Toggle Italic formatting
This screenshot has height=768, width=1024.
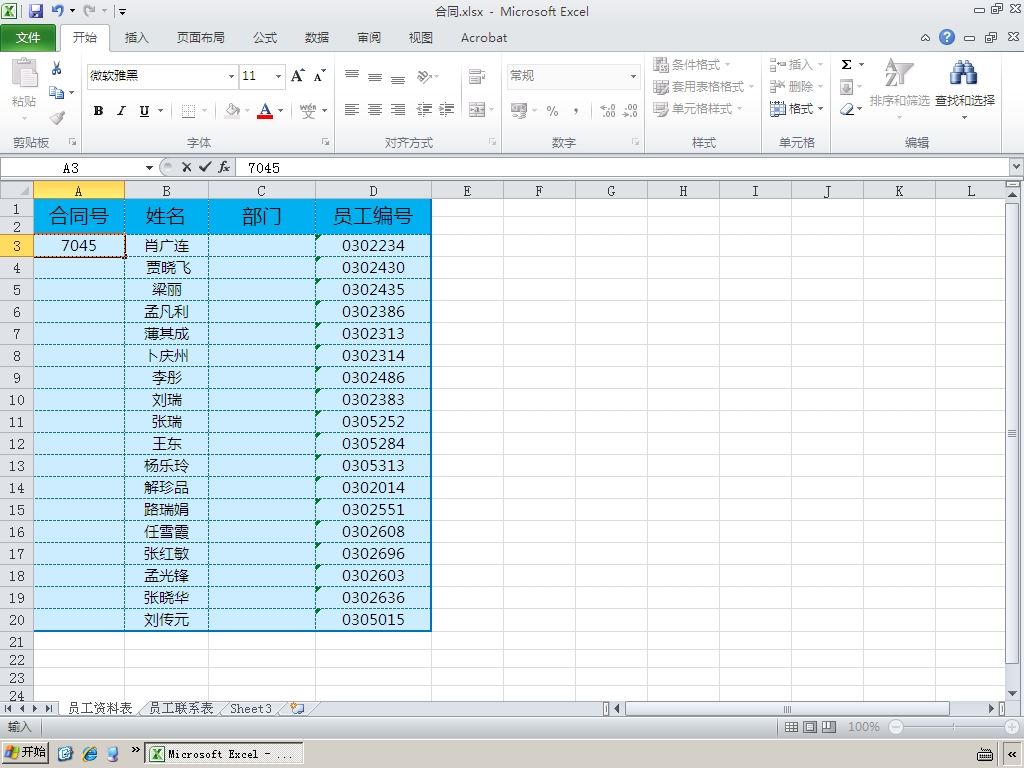pos(121,110)
